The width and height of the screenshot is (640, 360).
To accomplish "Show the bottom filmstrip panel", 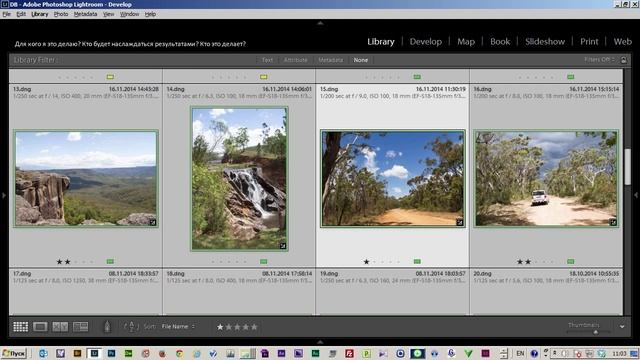I will (320, 342).
